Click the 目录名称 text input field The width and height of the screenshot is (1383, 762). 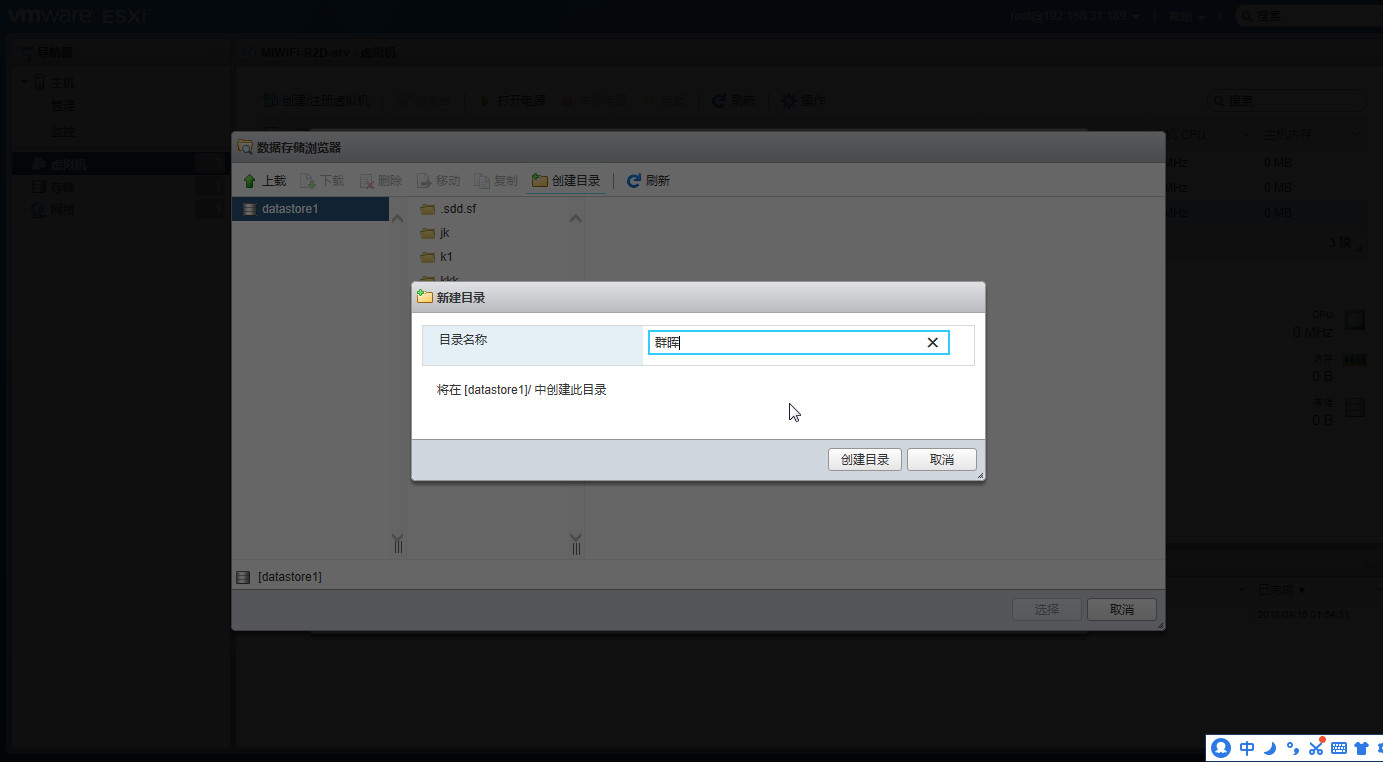[x=785, y=343]
